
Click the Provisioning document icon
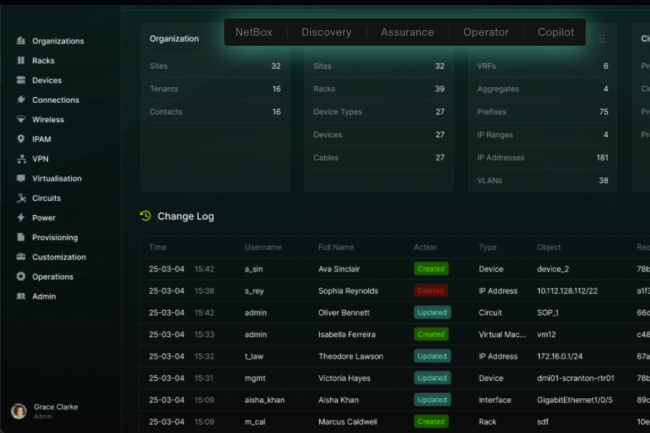(x=21, y=237)
